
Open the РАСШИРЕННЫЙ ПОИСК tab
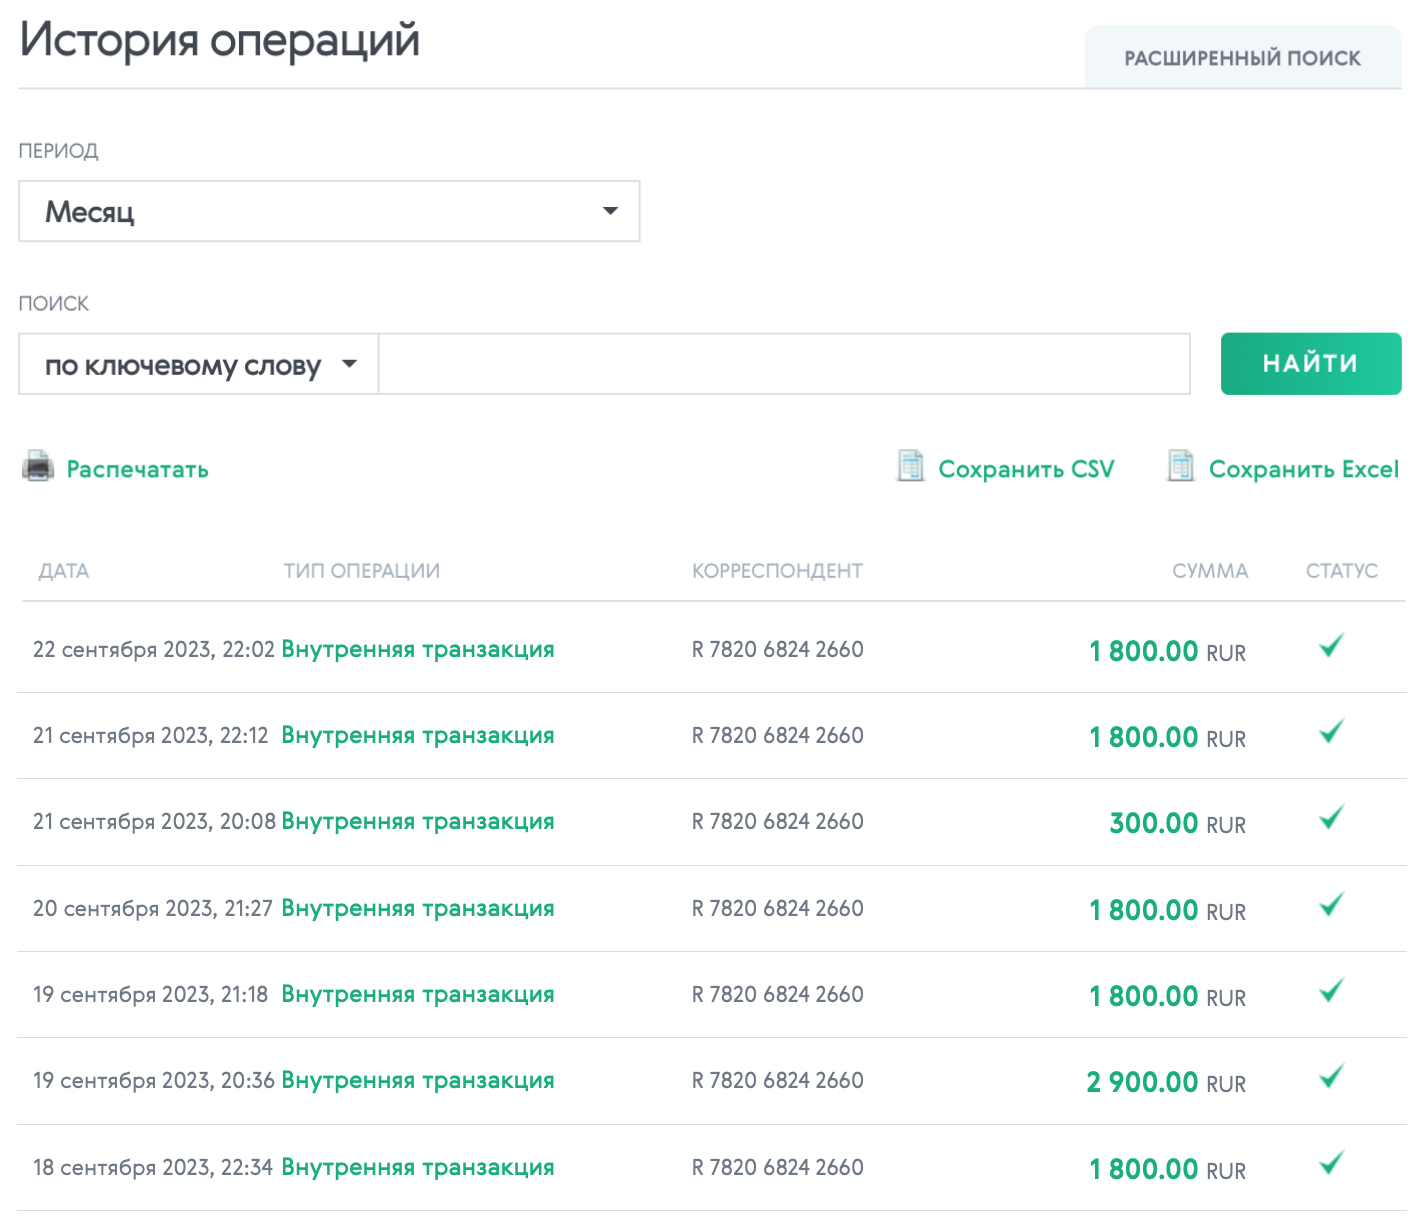point(1243,58)
